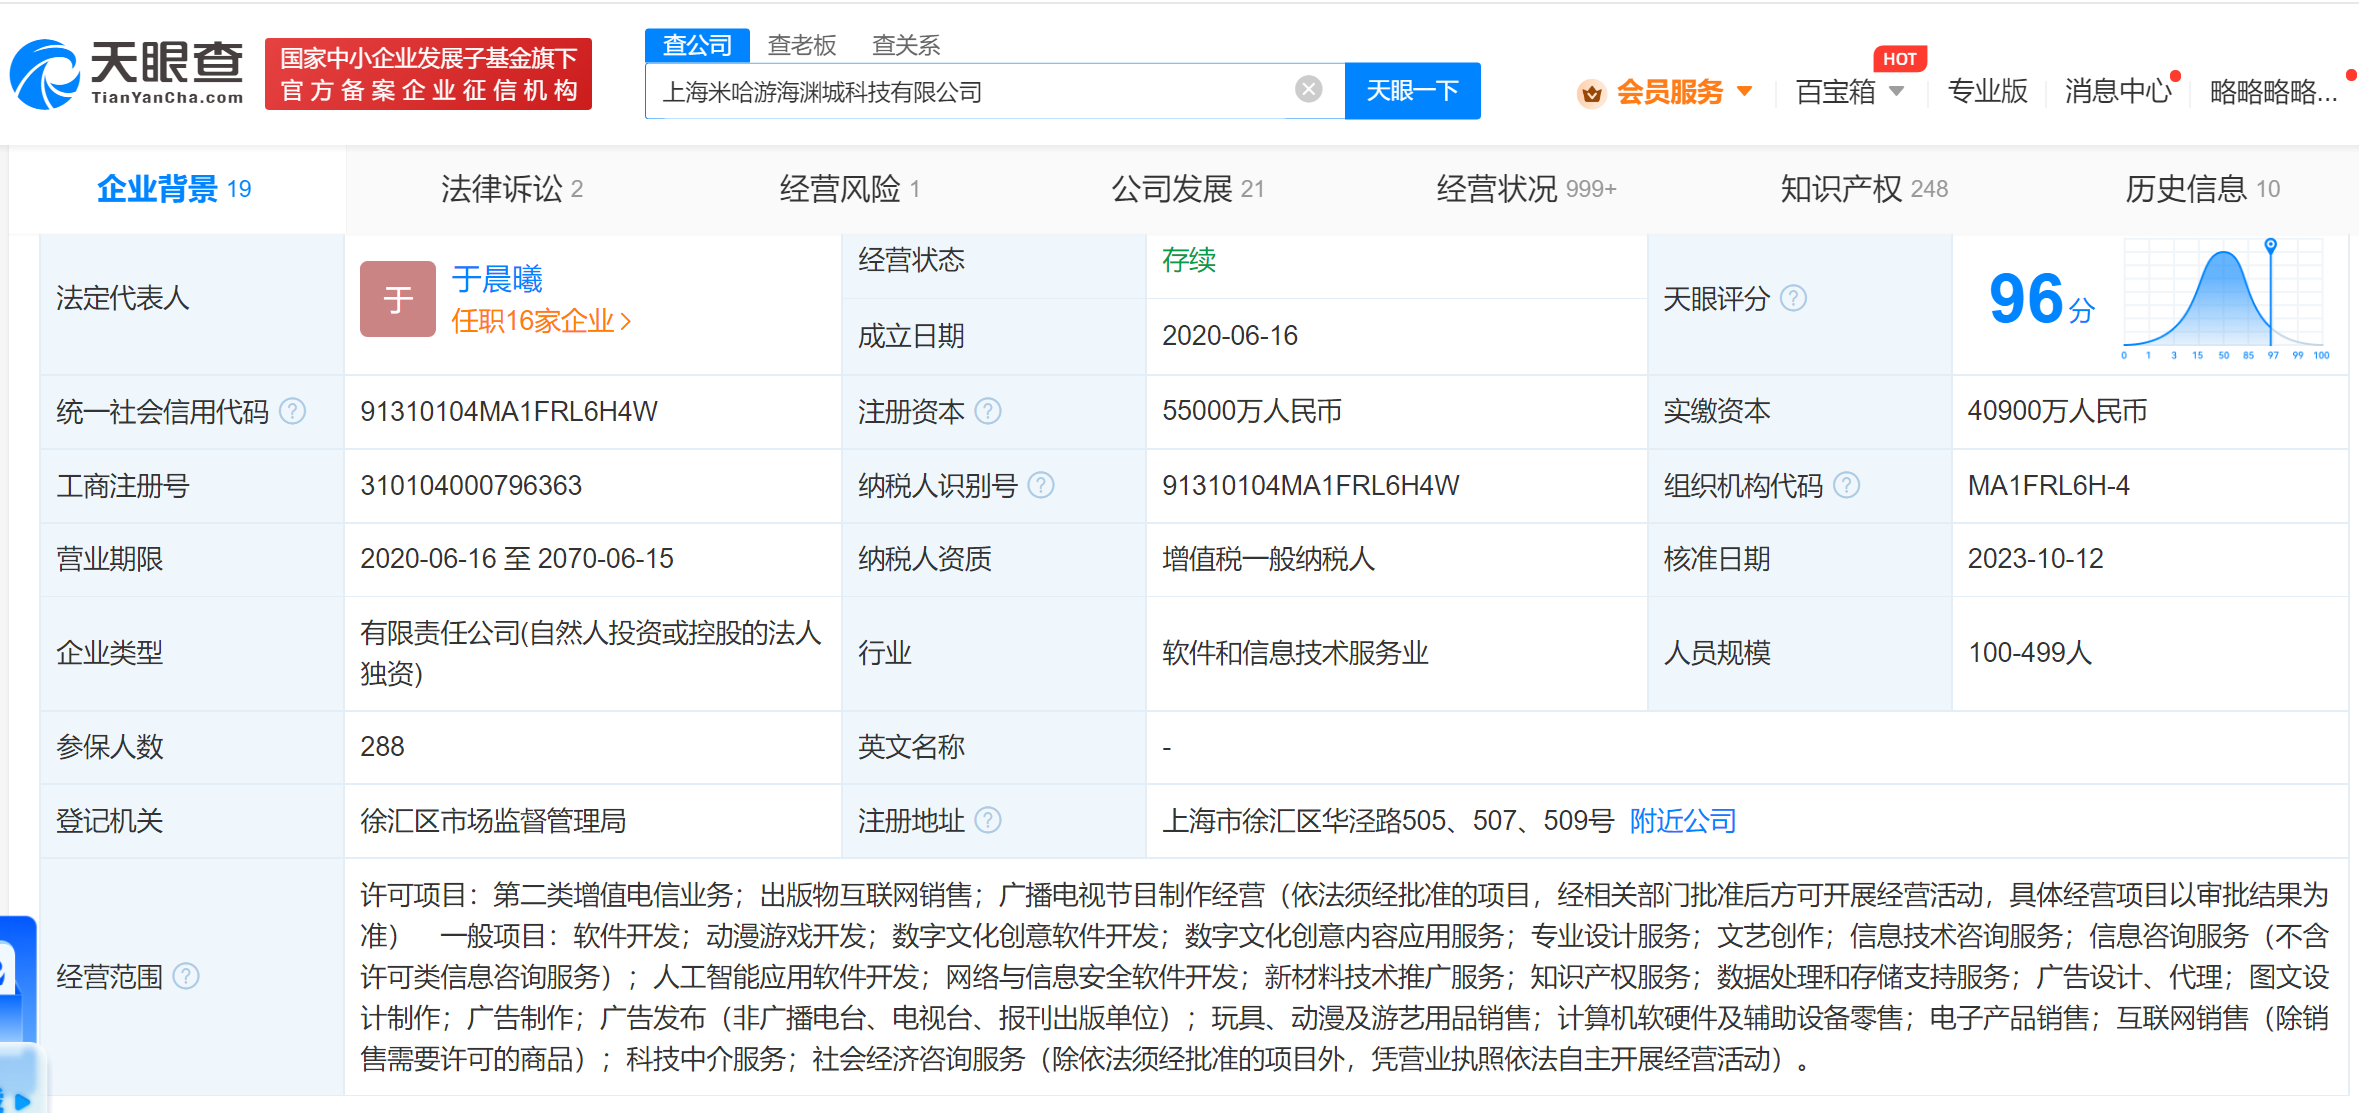Open help icon next to 经营范围
2359x1113 pixels.
pyautogui.click(x=186, y=976)
